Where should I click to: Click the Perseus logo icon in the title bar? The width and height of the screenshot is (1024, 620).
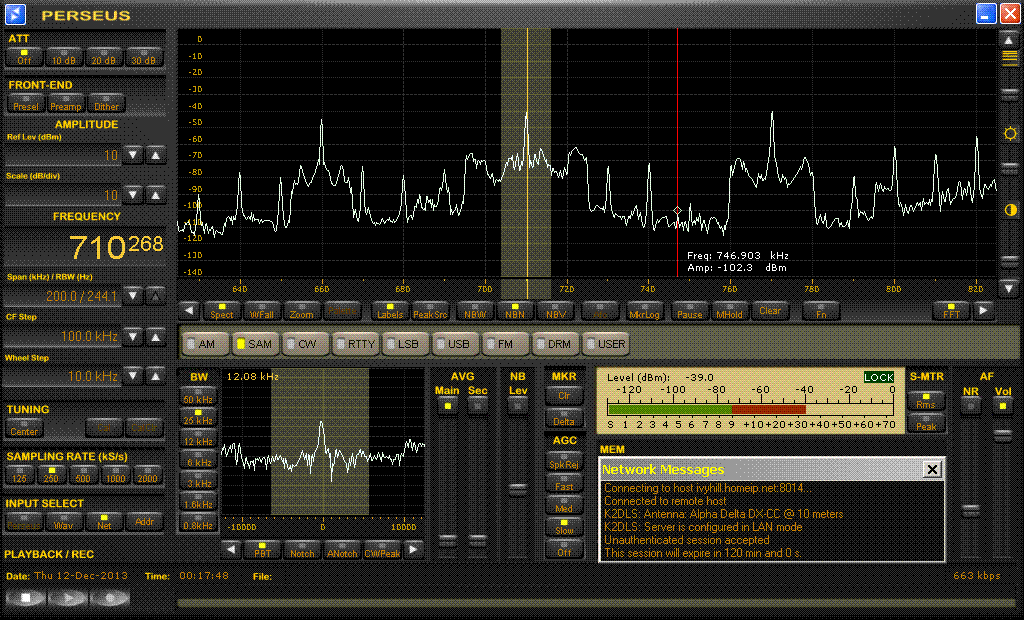(15, 14)
